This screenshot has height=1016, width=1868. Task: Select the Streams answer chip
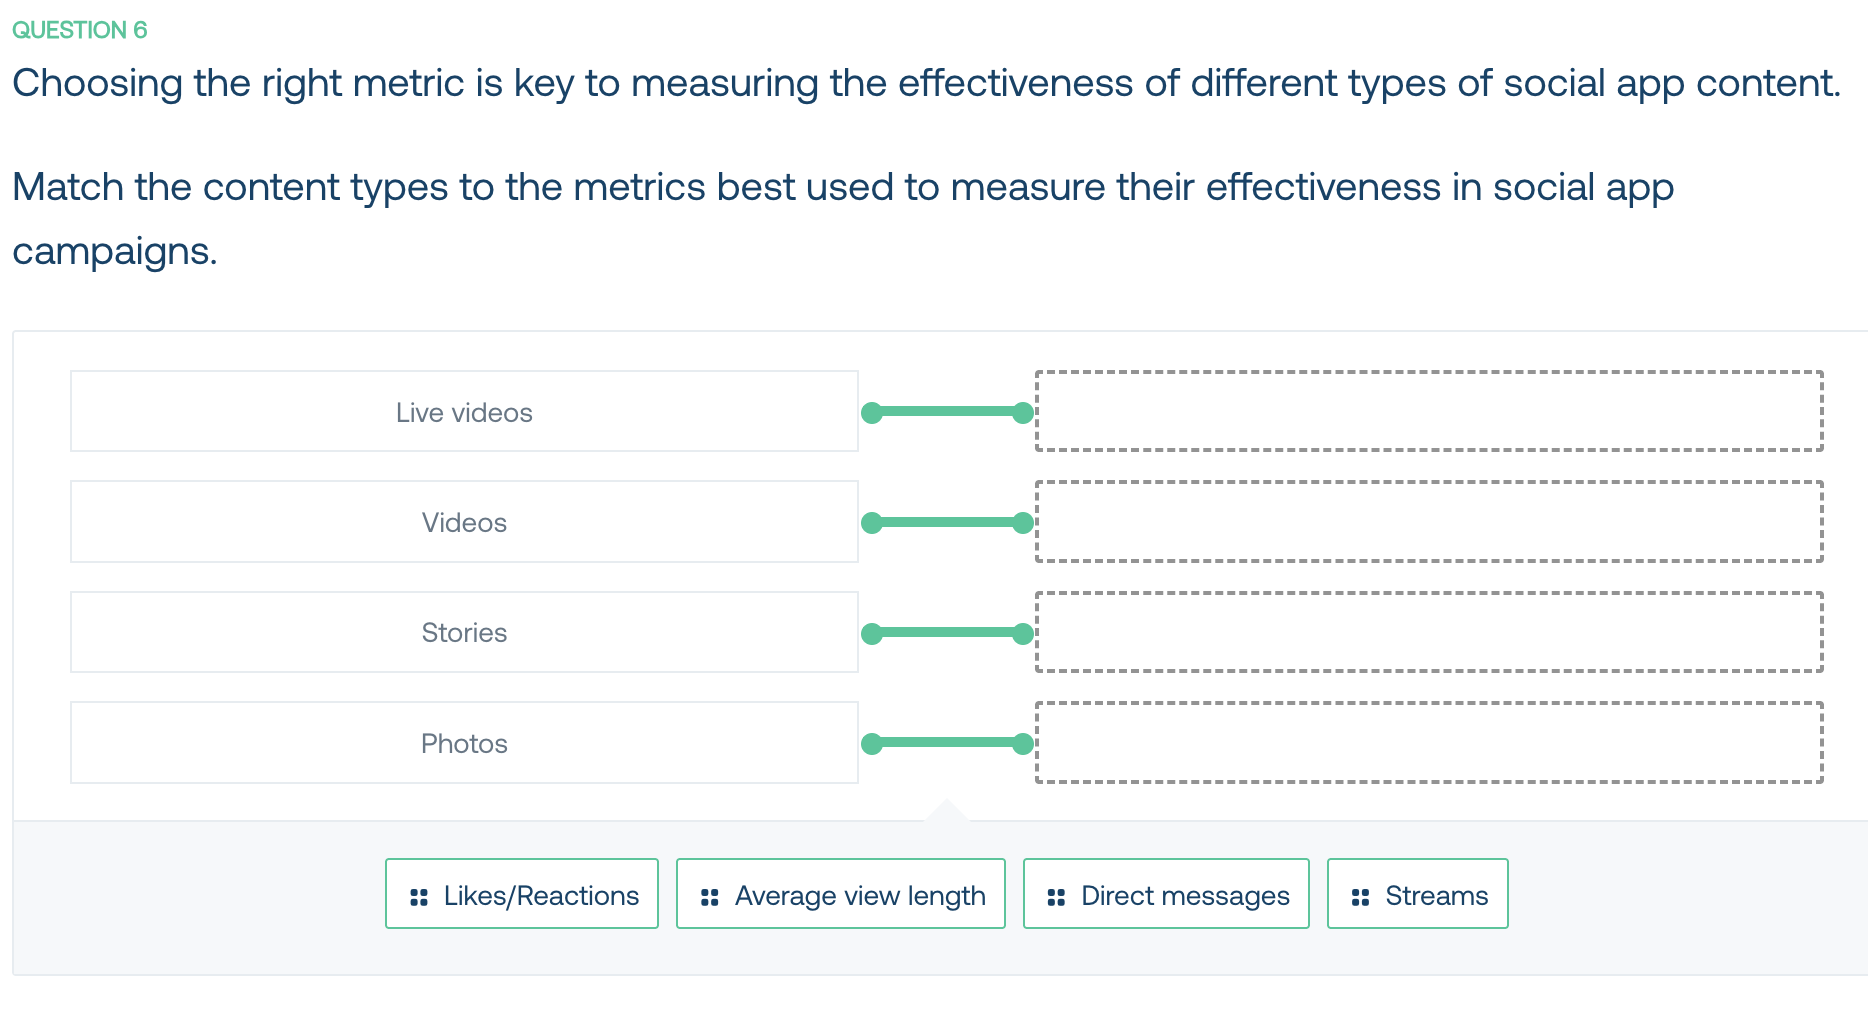(x=1418, y=894)
